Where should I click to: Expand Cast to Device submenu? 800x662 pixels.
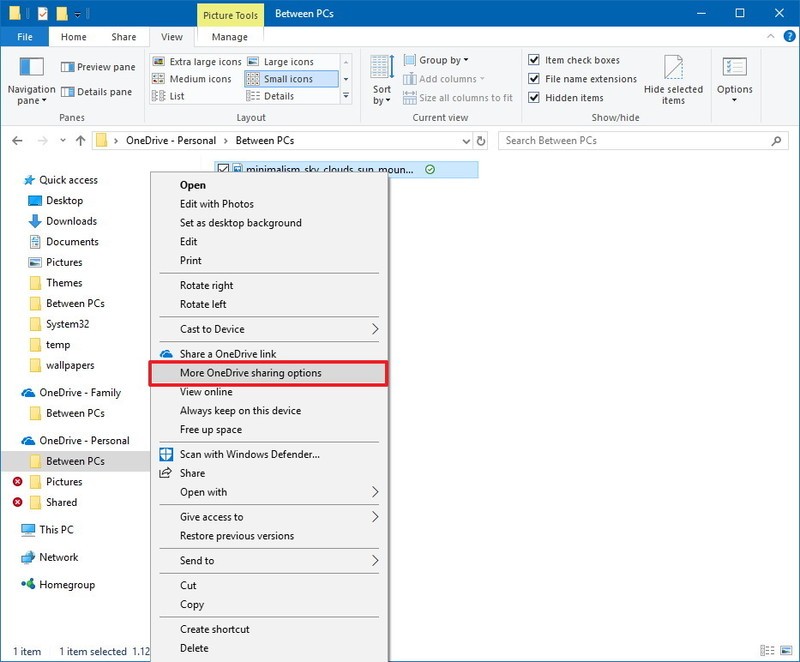269,329
